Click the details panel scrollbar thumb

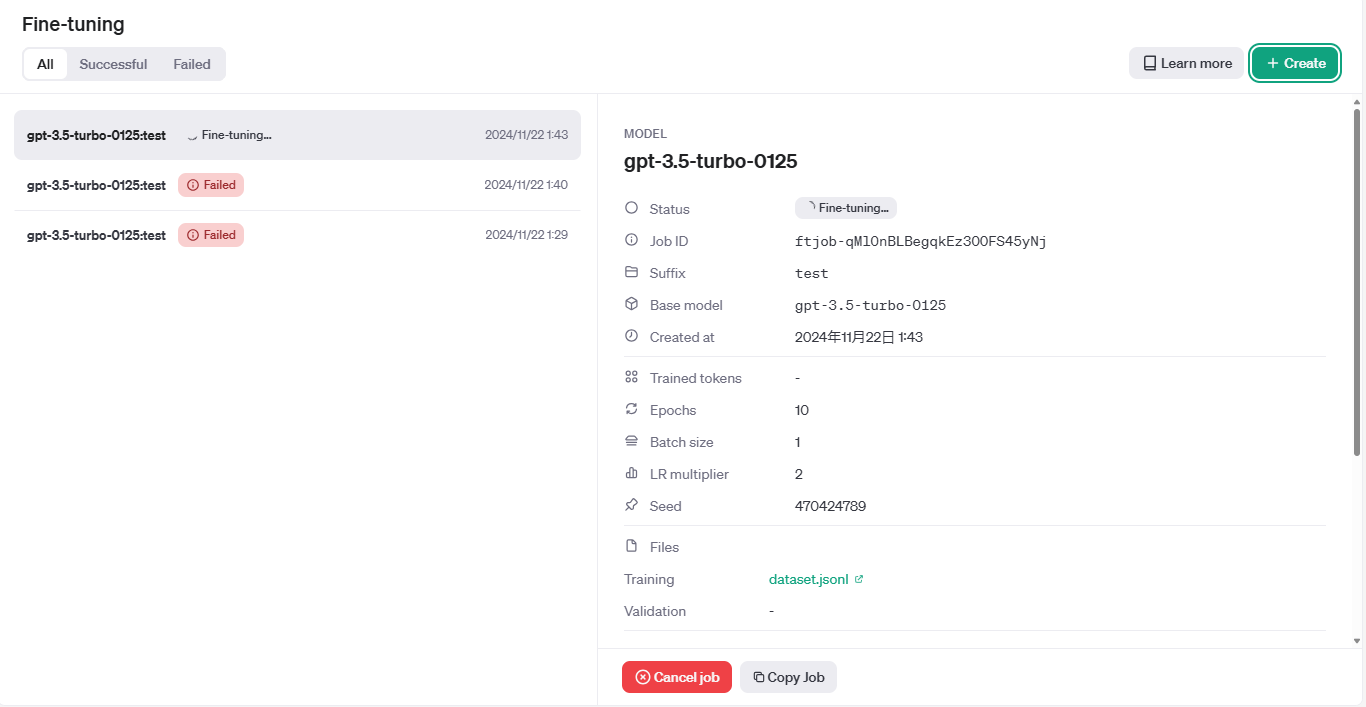1357,280
